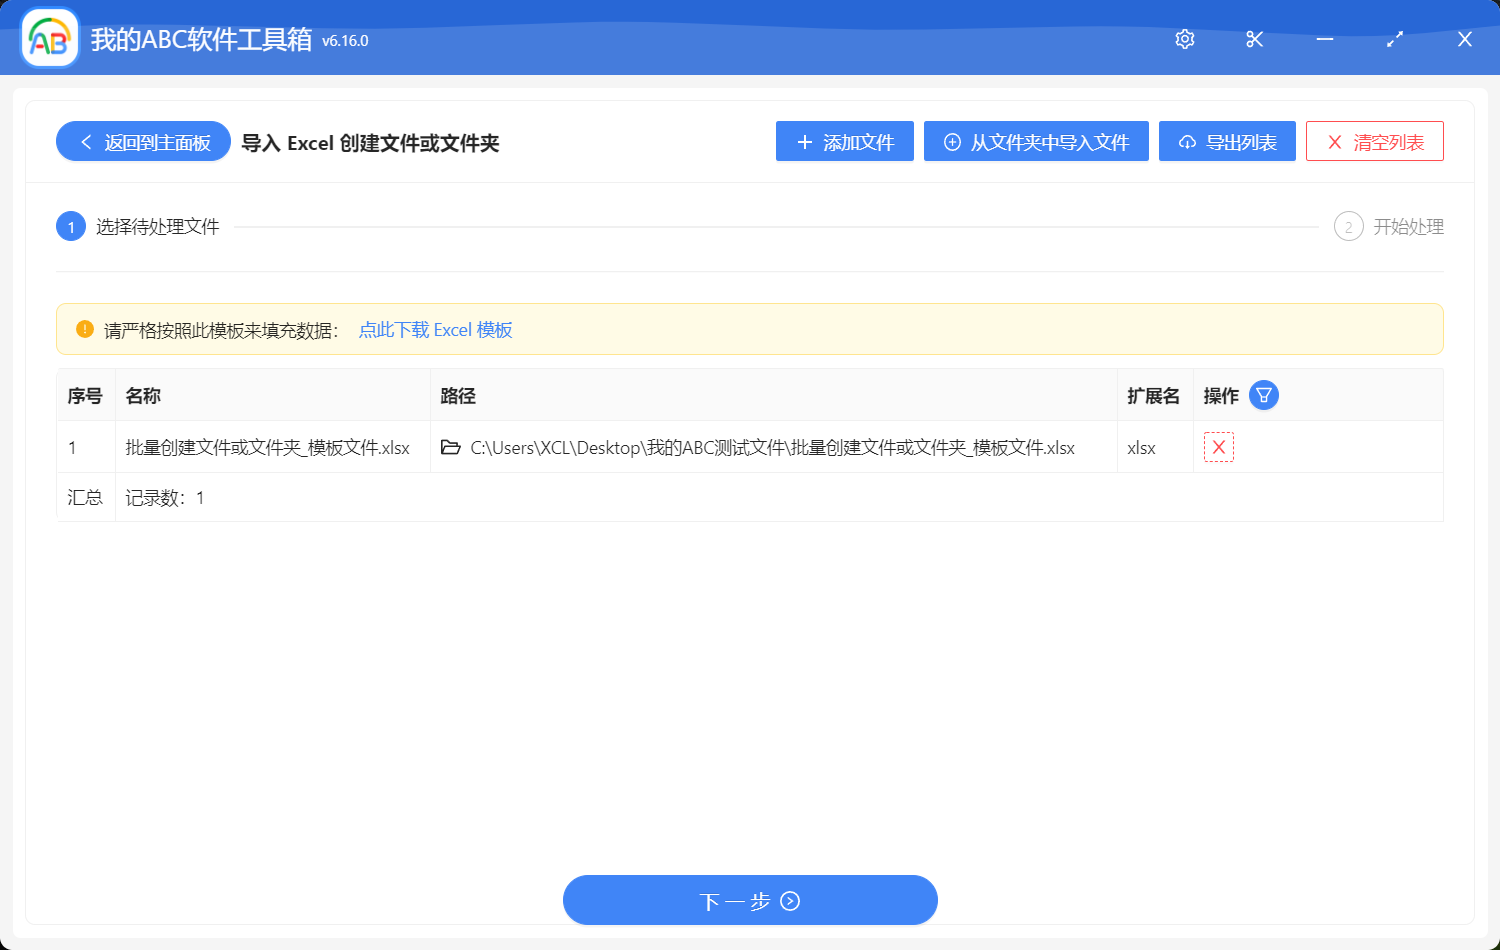Screen dimensions: 1500x950
Task: Click the warning icon in the yellow notice bar
Action: click(x=84, y=328)
